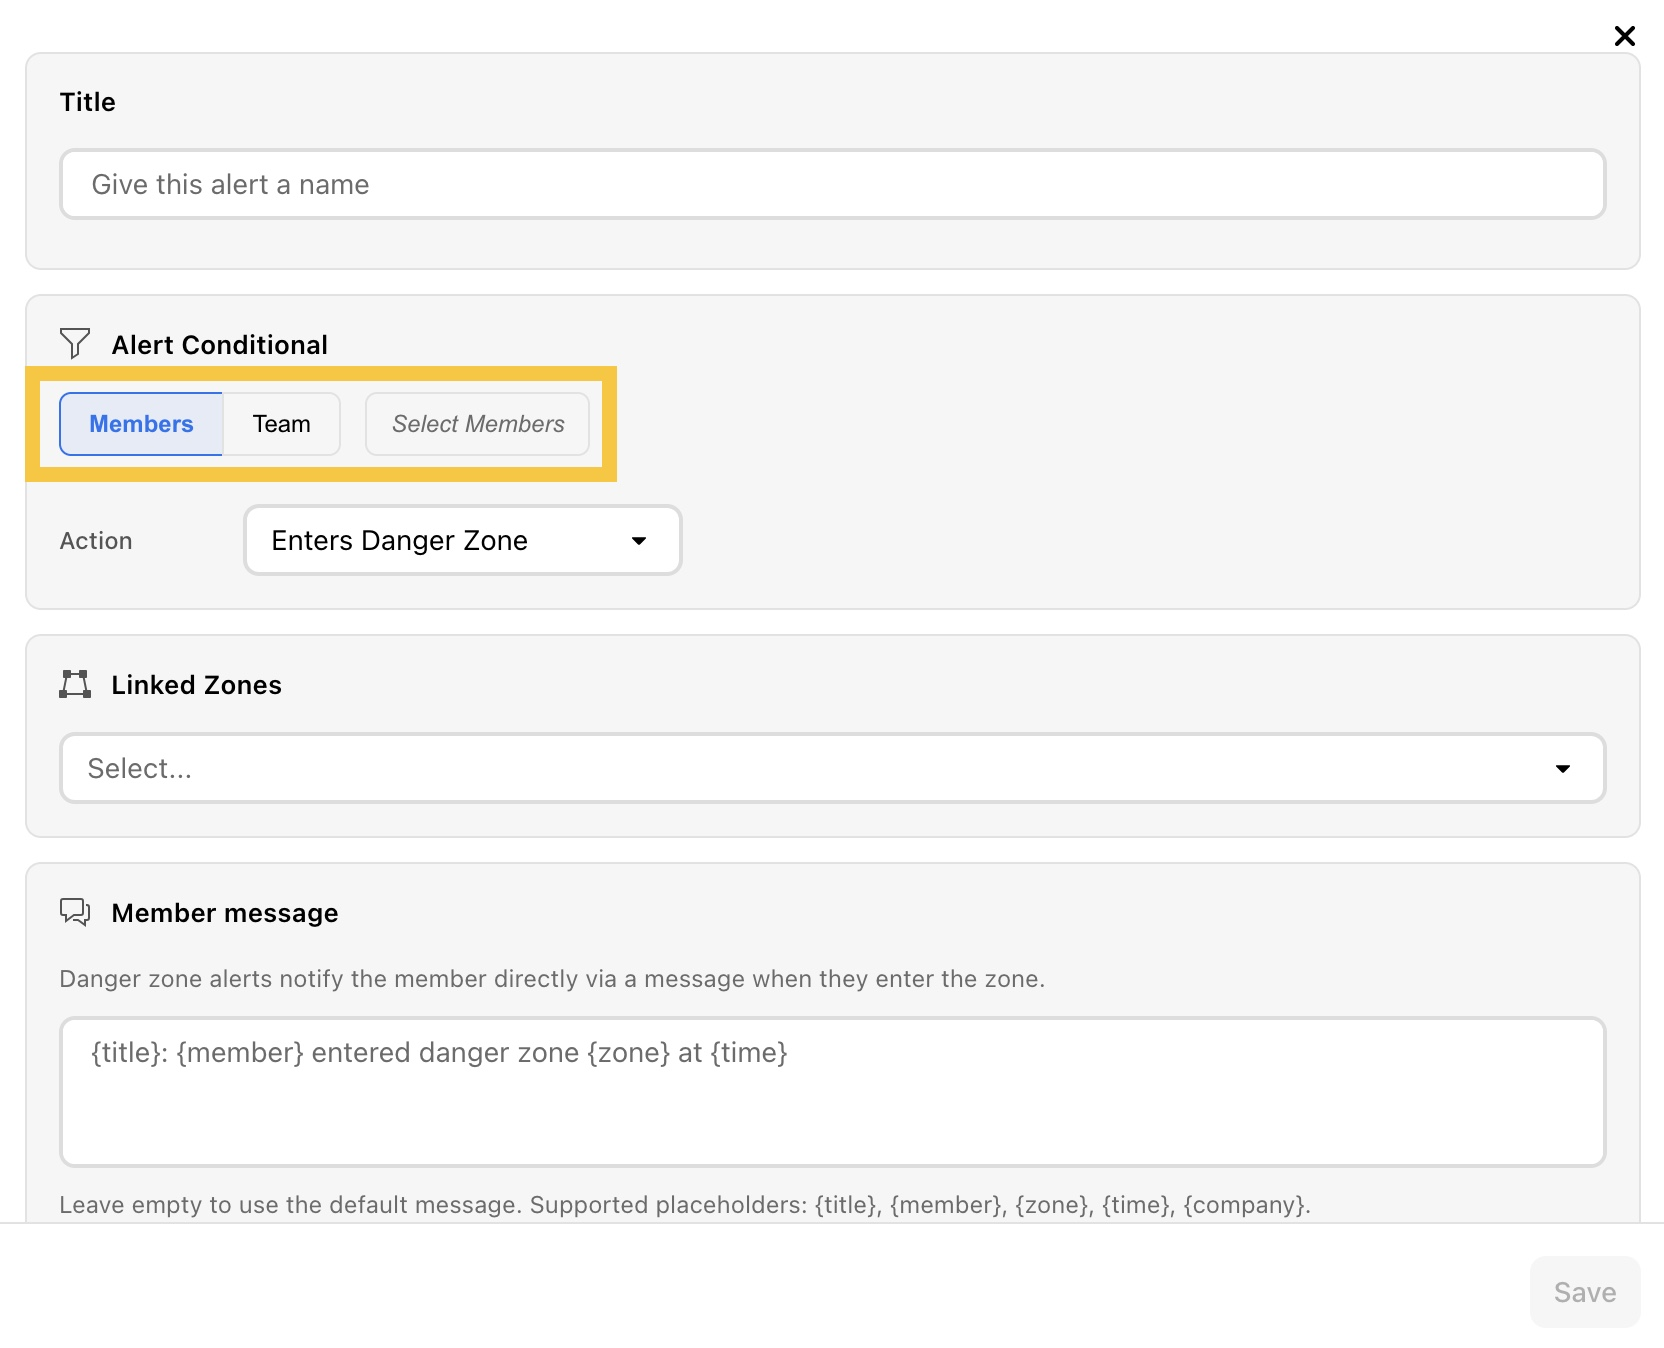Click the Member message heading text
Viewport: 1664px width, 1348px height.
pos(225,913)
